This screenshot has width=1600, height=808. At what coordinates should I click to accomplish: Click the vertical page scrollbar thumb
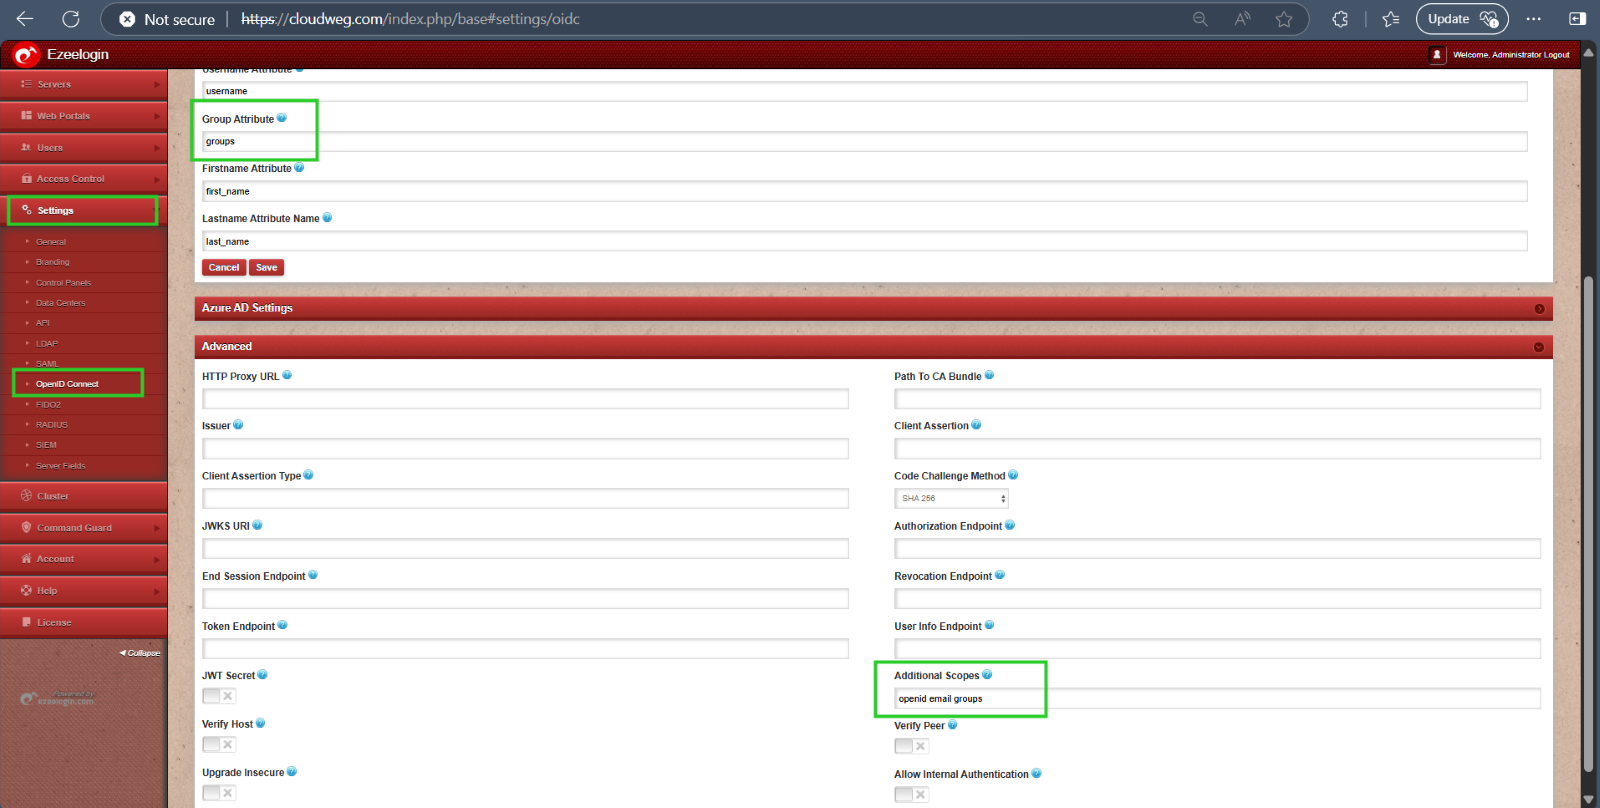tap(1588, 523)
